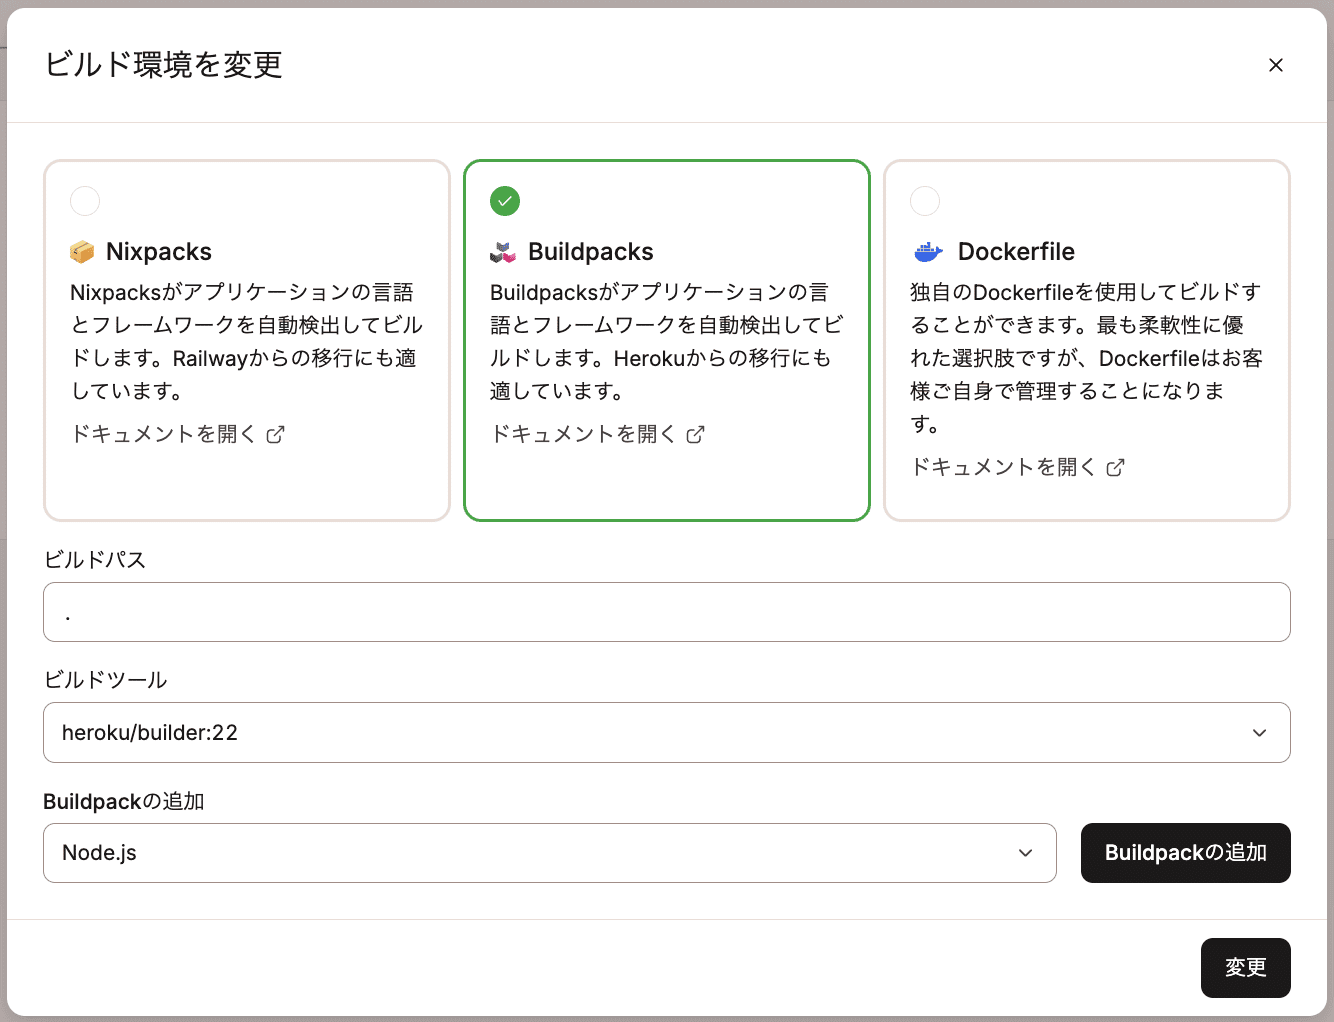This screenshot has width=1334, height=1022.
Task: Open Buildpacks ドキュメントを開く link
Action: coord(583,434)
